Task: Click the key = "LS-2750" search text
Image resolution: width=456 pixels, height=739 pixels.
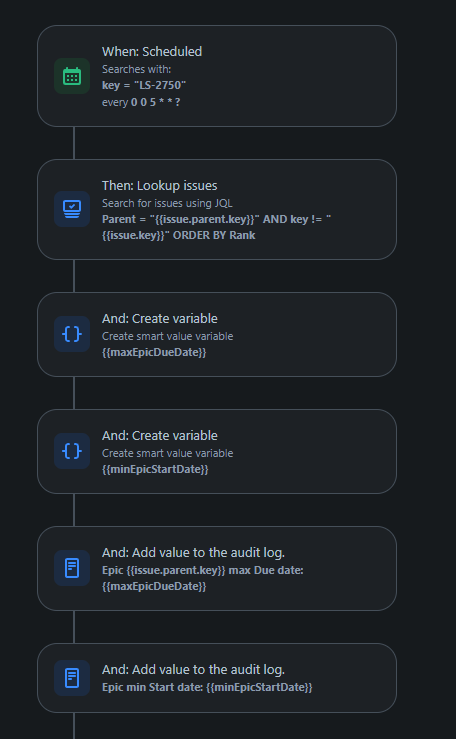Action: [x=144, y=85]
